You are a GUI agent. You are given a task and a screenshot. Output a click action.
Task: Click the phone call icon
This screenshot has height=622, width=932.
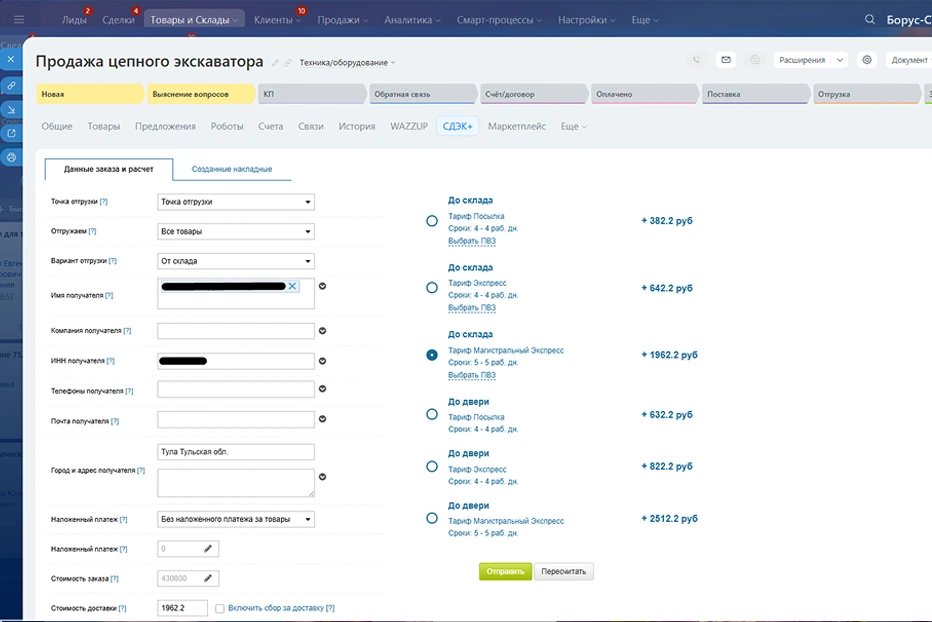pos(697,60)
